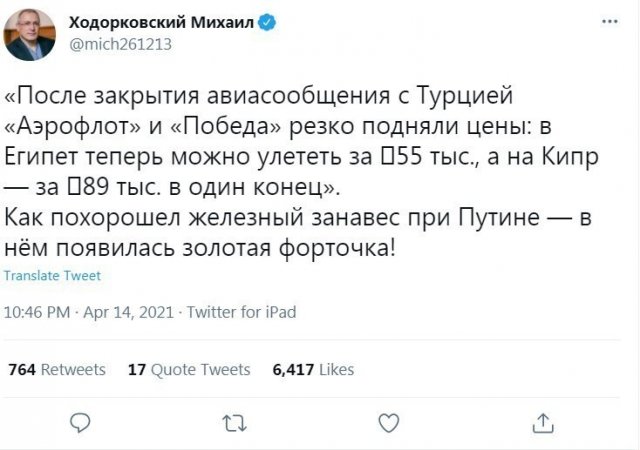Reply to the tweet via speech bubble icon
This screenshot has height=450, width=640.
pos(82,423)
